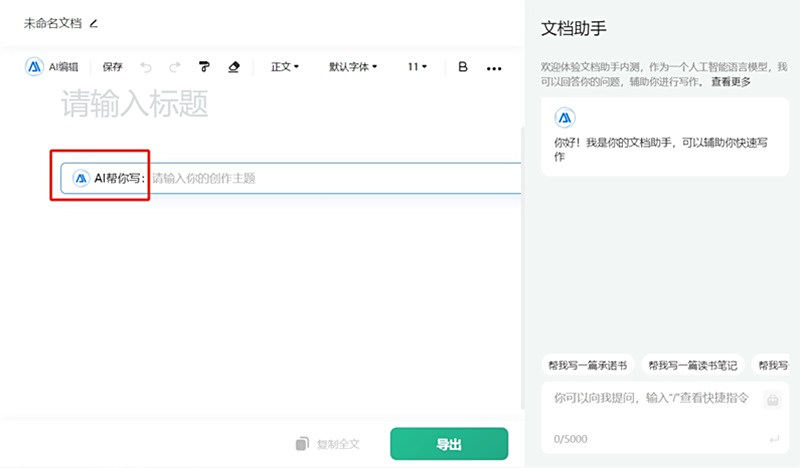Screen dimensions: 800x468
Task: Click the eraser clear-format icon
Action: [234, 67]
